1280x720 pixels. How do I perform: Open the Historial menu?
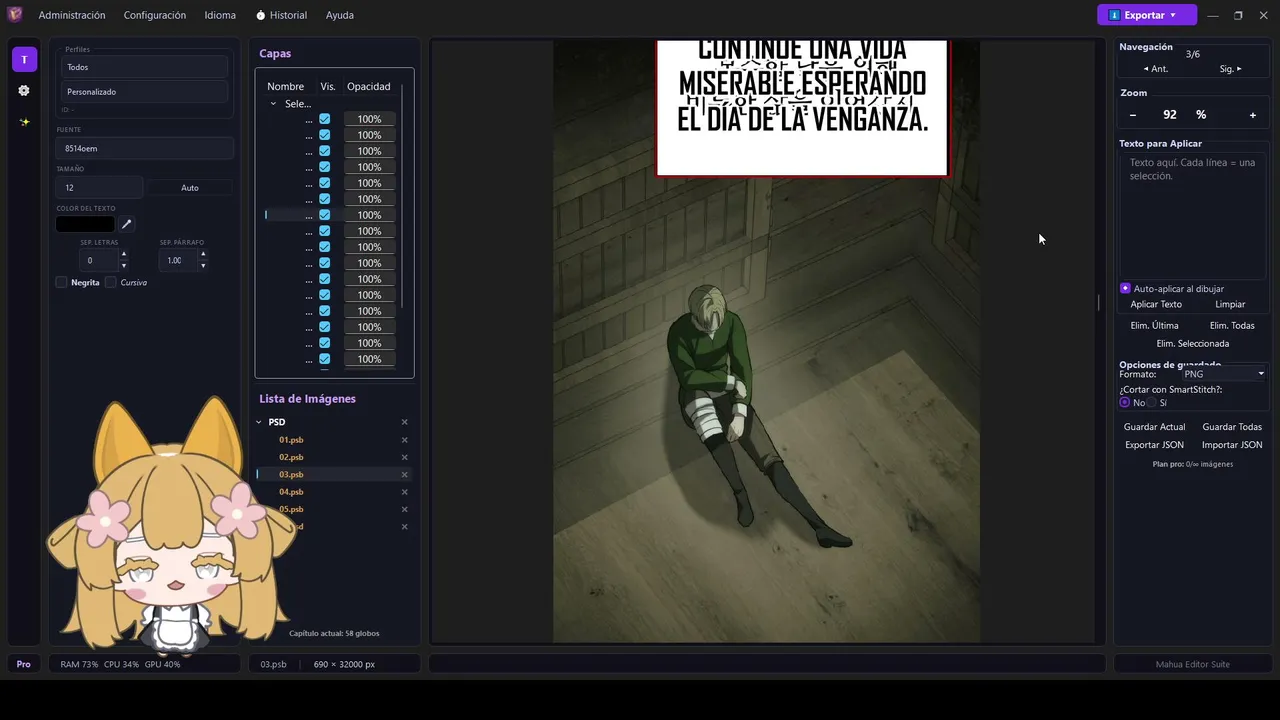point(281,15)
